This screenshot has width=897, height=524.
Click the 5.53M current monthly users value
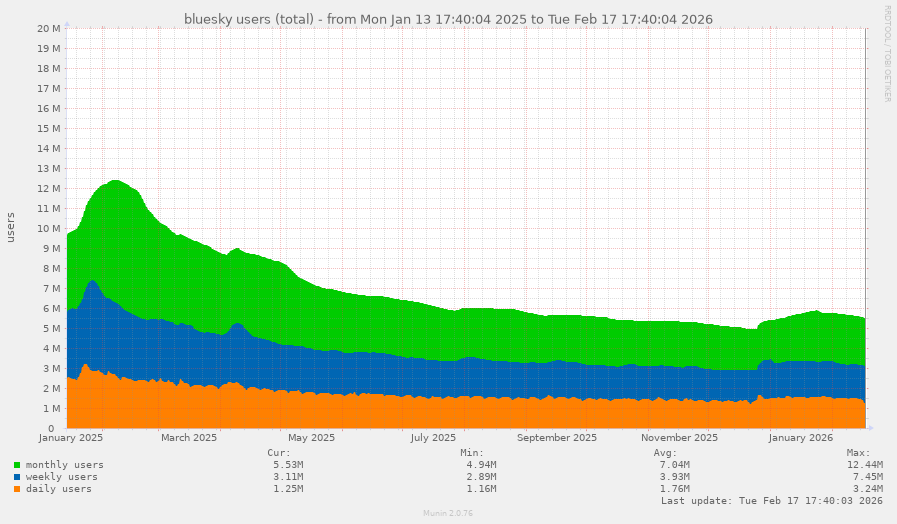tap(287, 465)
